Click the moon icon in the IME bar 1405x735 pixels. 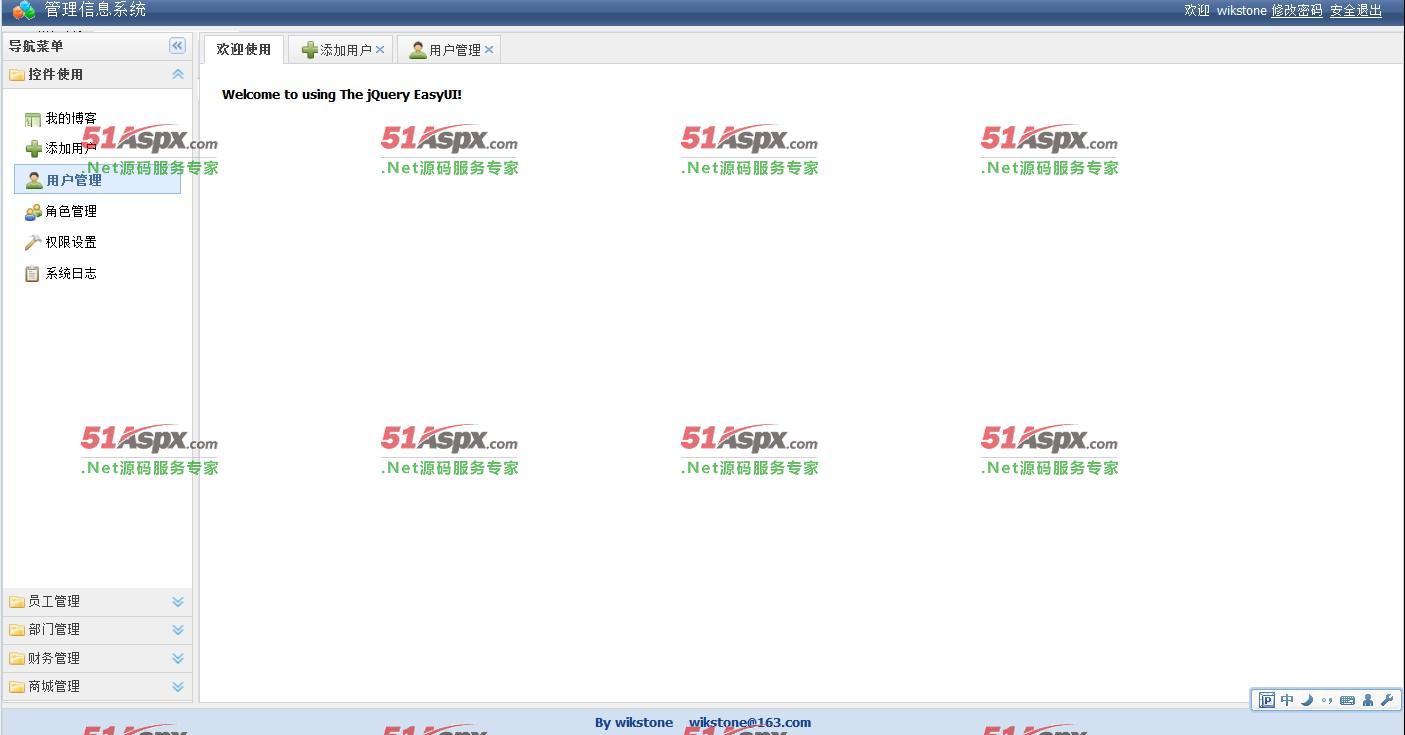tap(1307, 700)
